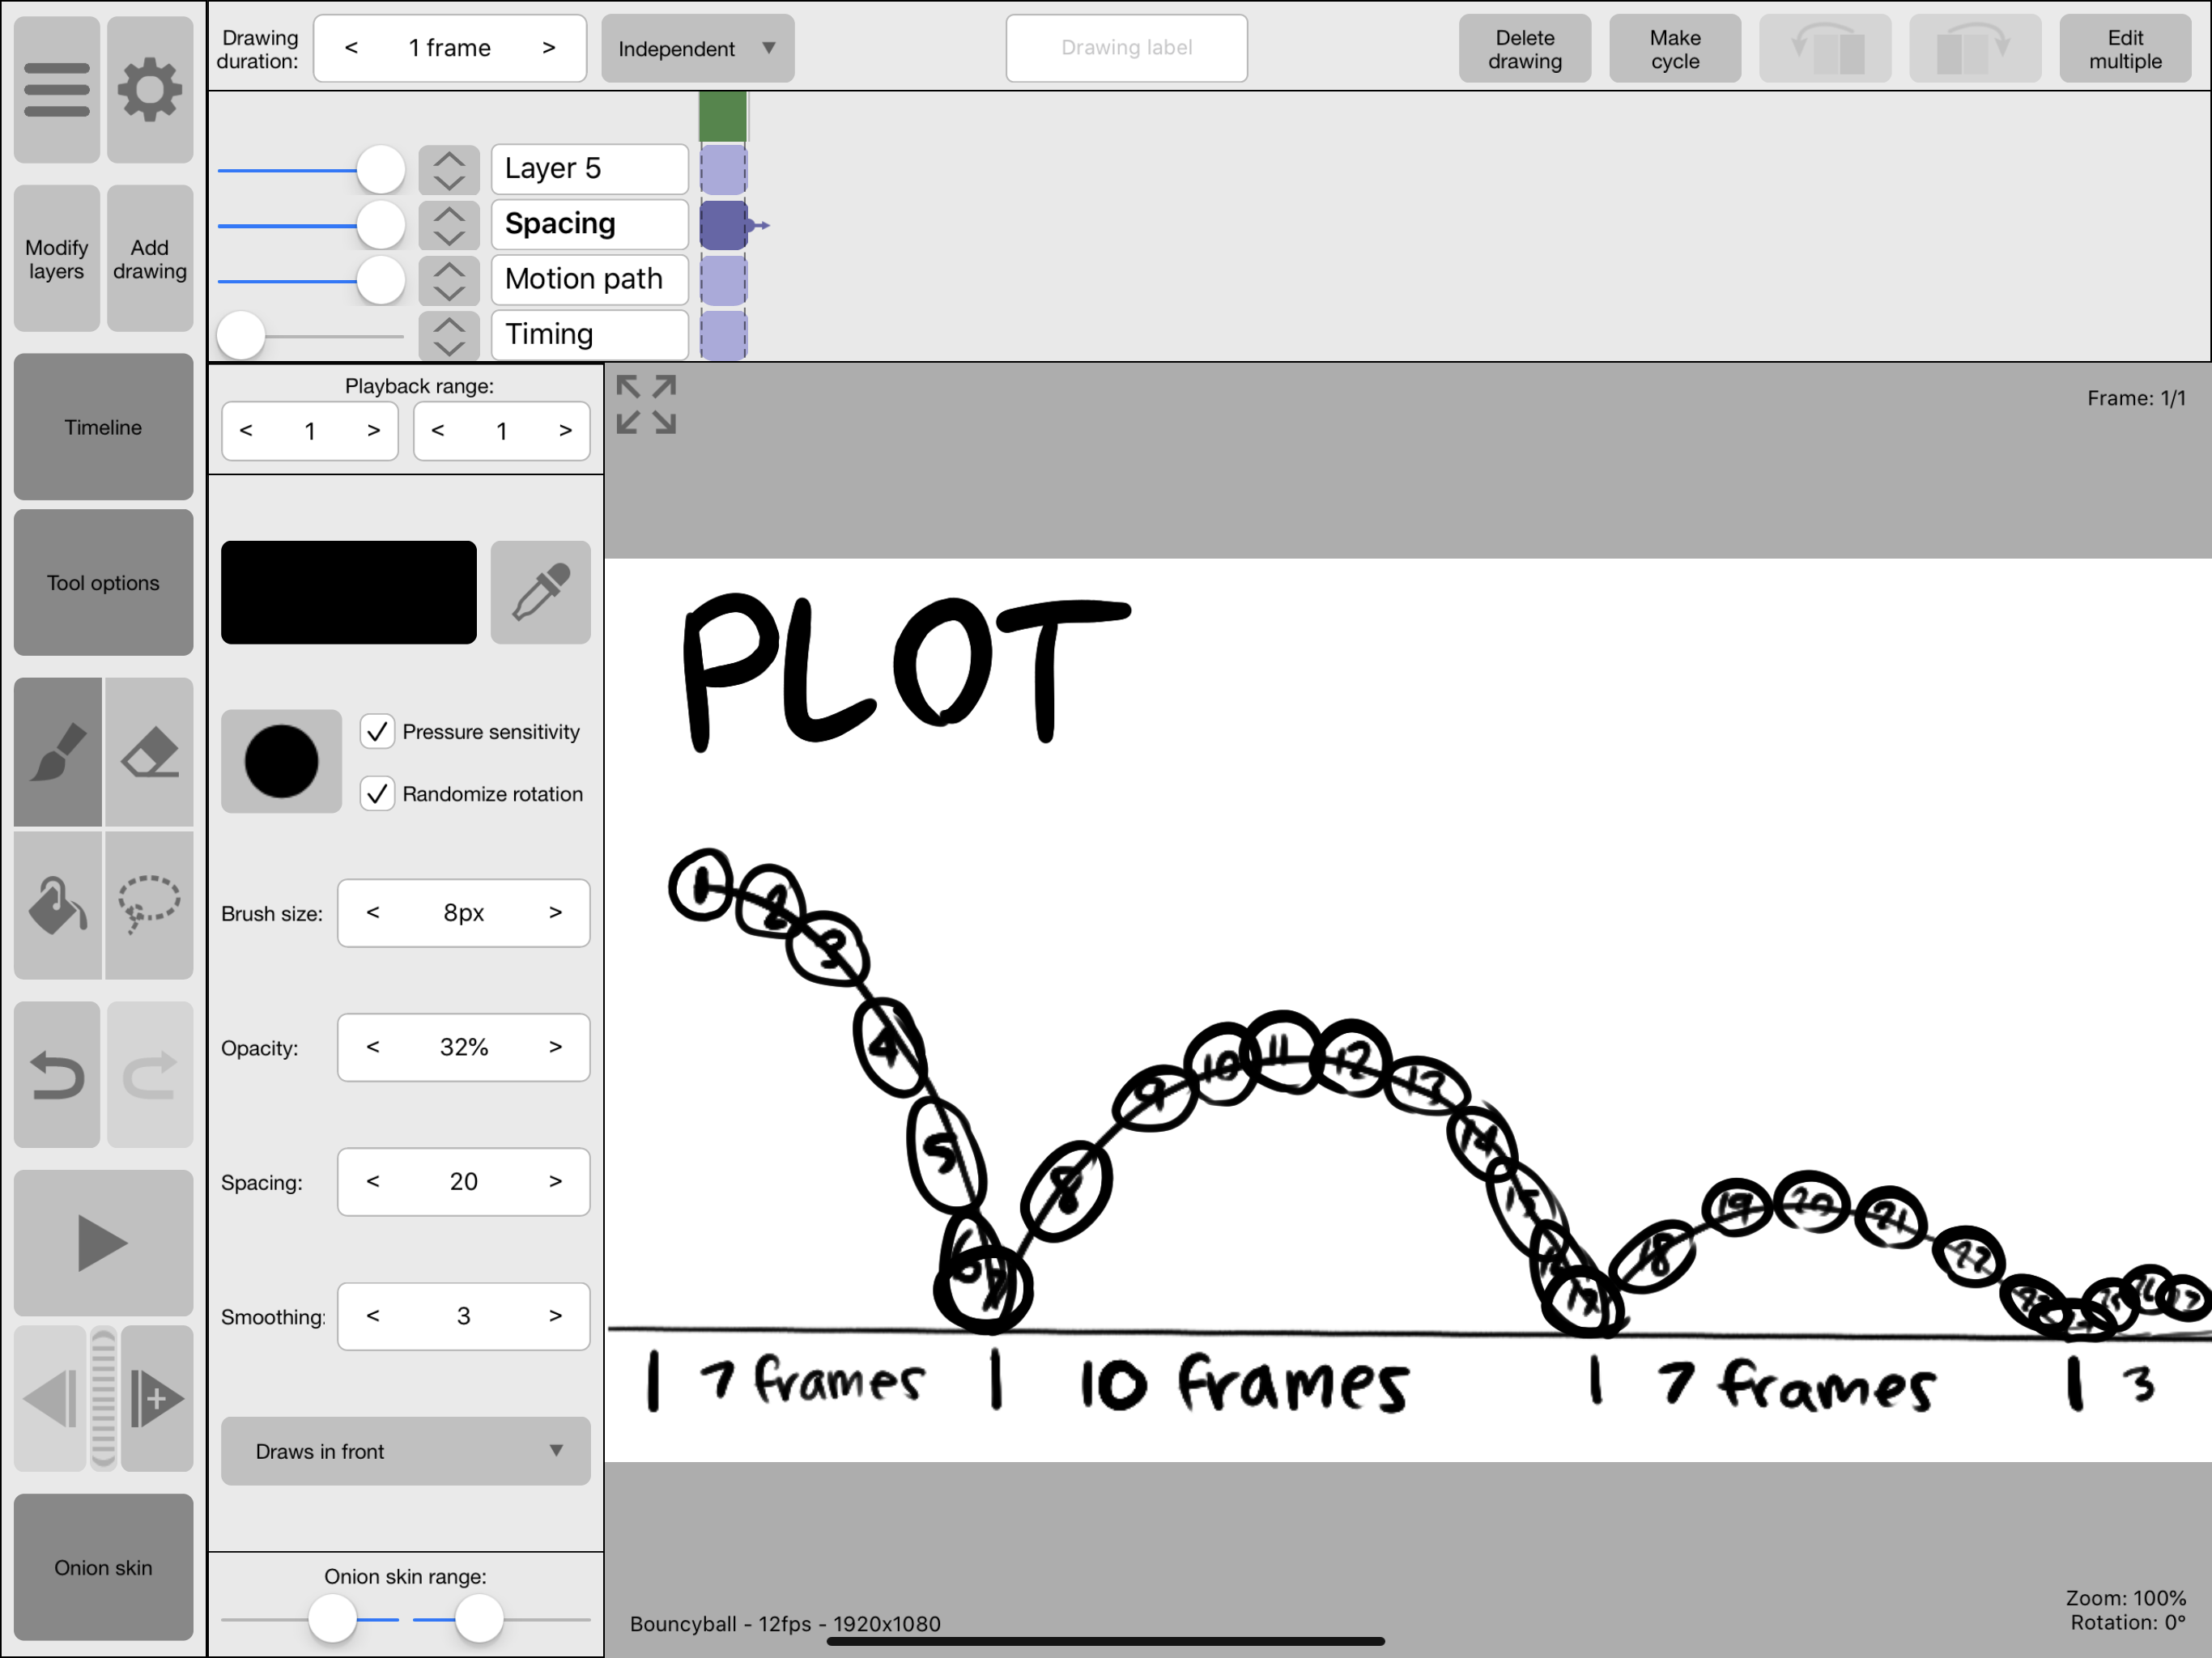The image size is (2212, 1658).
Task: Pick a color with the eyedropper
Action: click(x=540, y=592)
